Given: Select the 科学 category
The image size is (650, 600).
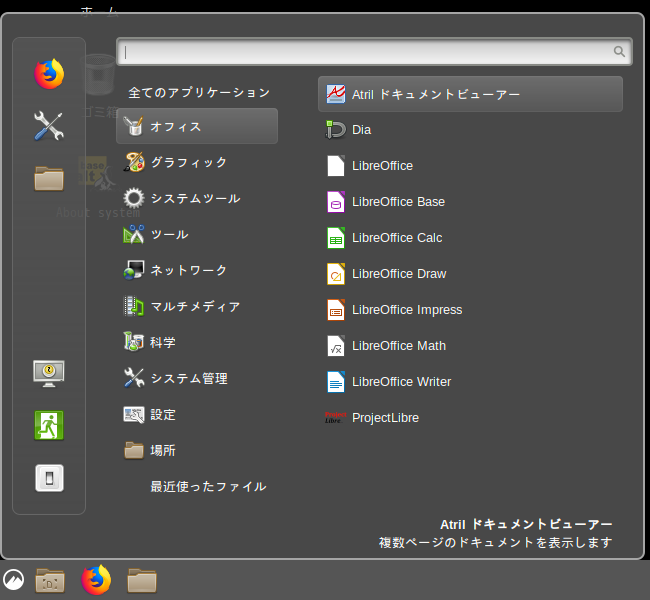Looking at the screenshot, I should click(197, 343).
